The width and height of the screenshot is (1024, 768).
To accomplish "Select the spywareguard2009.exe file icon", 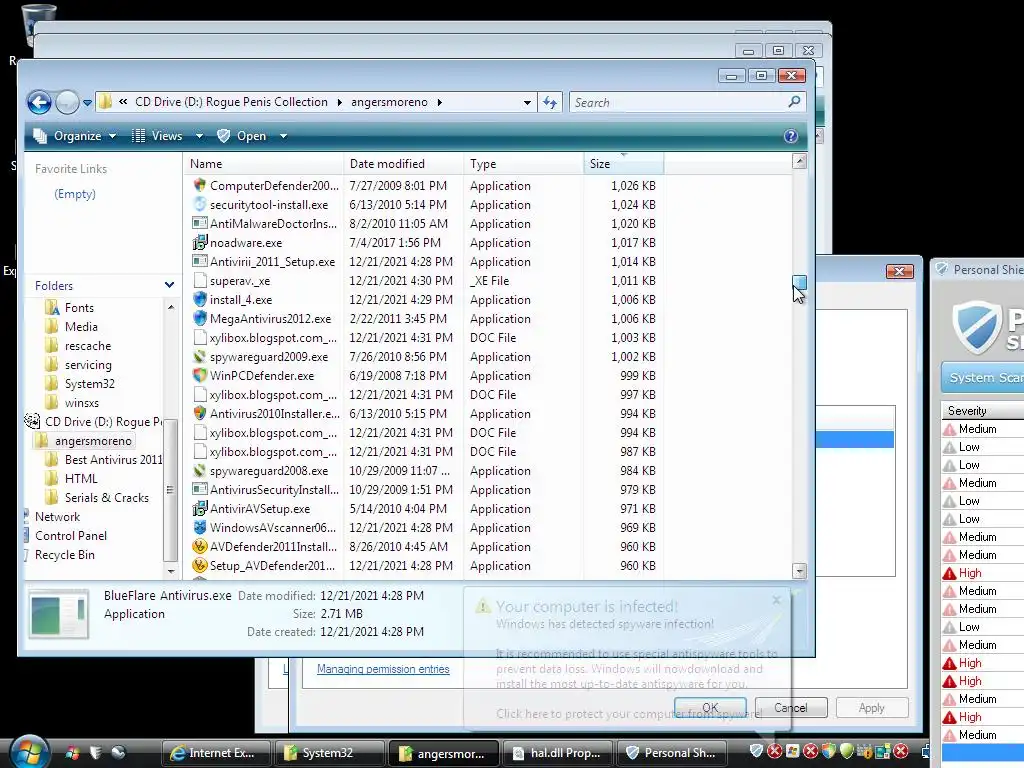I will point(200,357).
